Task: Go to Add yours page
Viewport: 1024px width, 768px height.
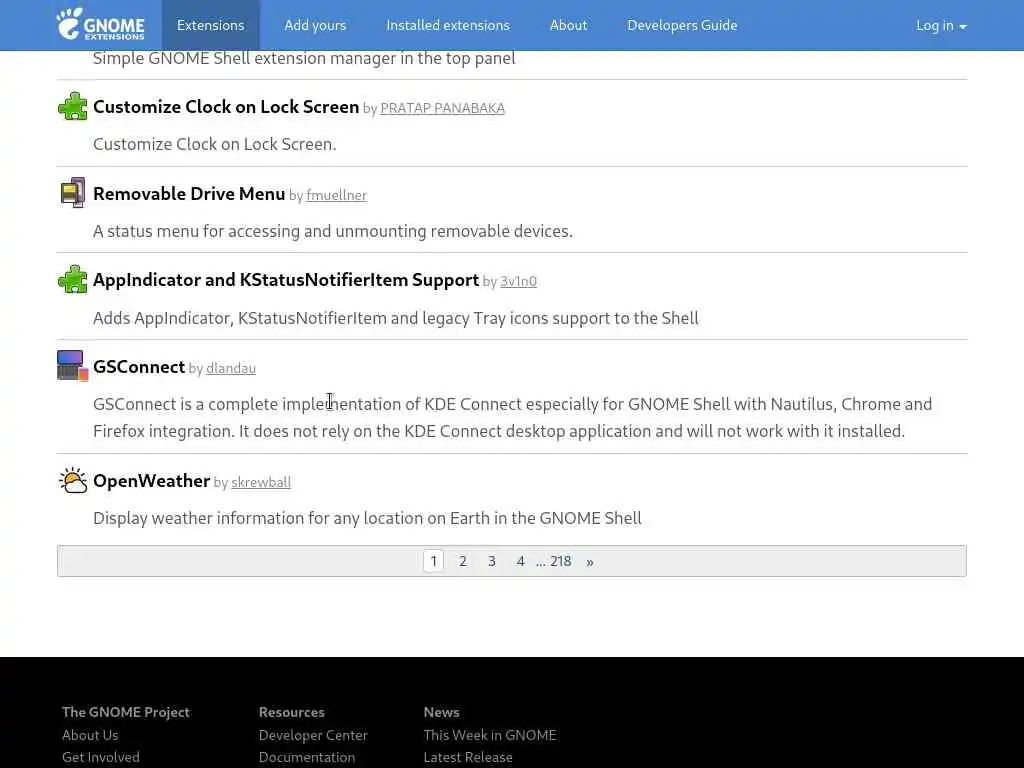Action: (315, 25)
